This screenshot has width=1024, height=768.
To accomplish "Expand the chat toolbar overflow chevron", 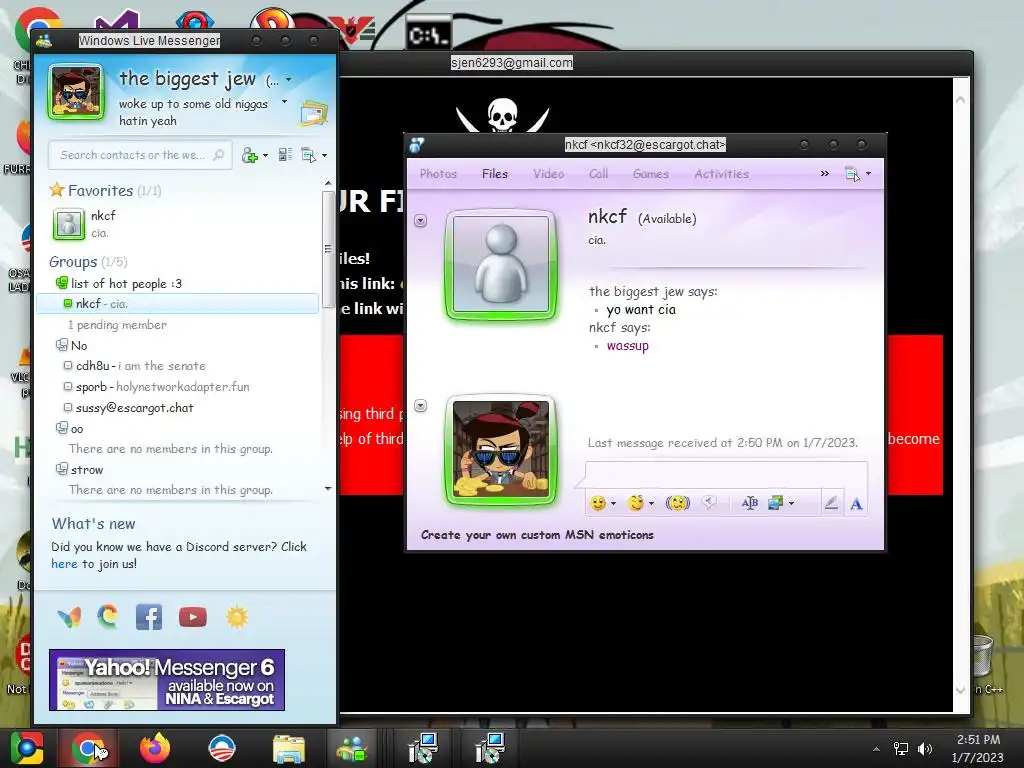I will tap(824, 174).
